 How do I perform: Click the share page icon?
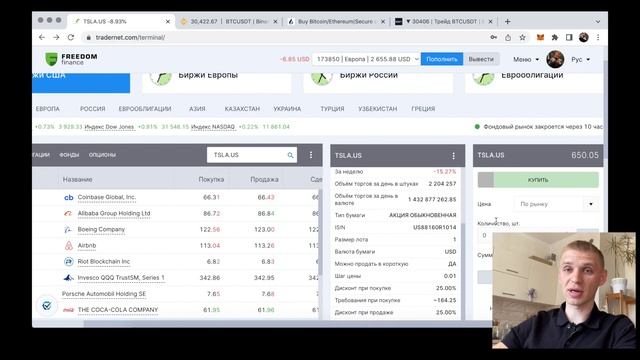tap(508, 37)
